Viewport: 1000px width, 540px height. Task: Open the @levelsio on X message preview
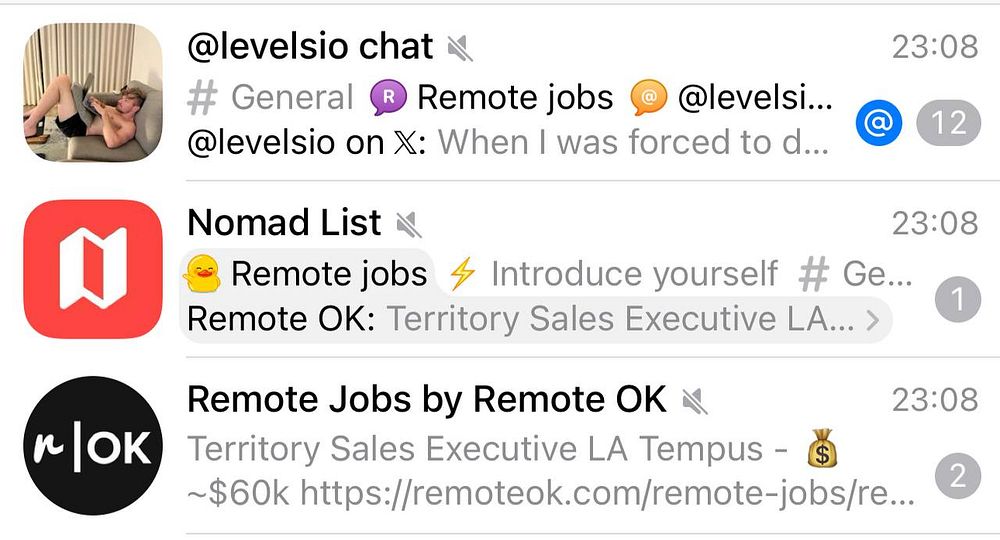point(508,143)
